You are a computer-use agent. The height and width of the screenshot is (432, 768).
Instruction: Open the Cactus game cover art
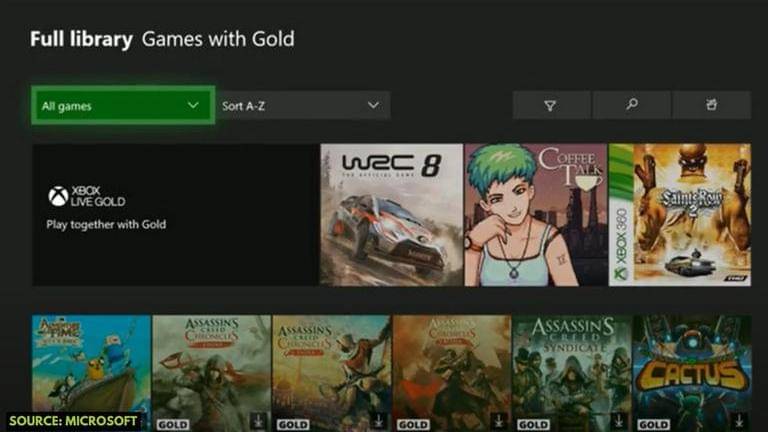(x=691, y=365)
